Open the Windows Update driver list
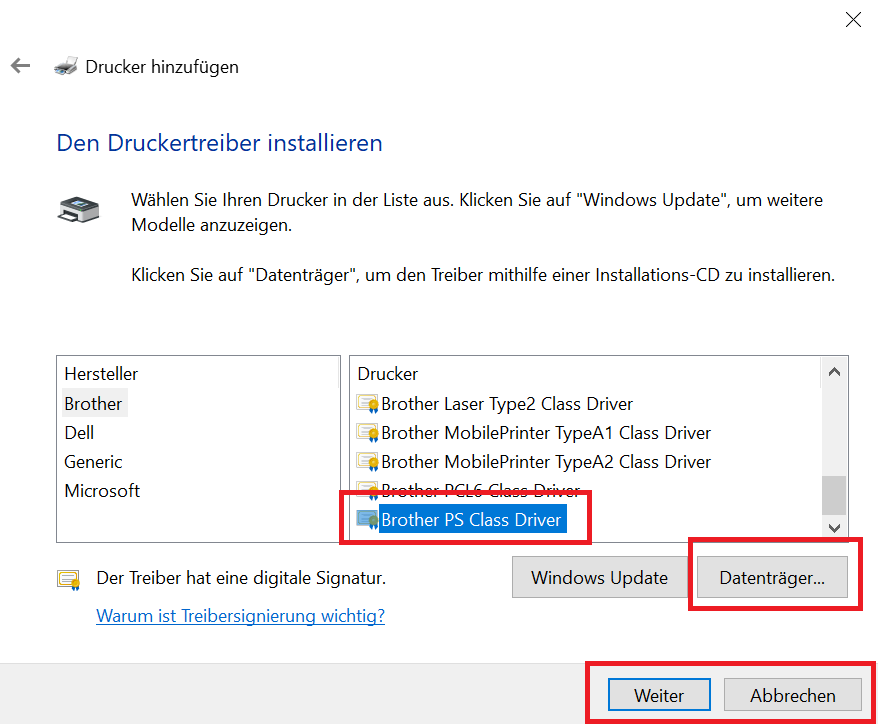This screenshot has width=878, height=724. pos(599,578)
